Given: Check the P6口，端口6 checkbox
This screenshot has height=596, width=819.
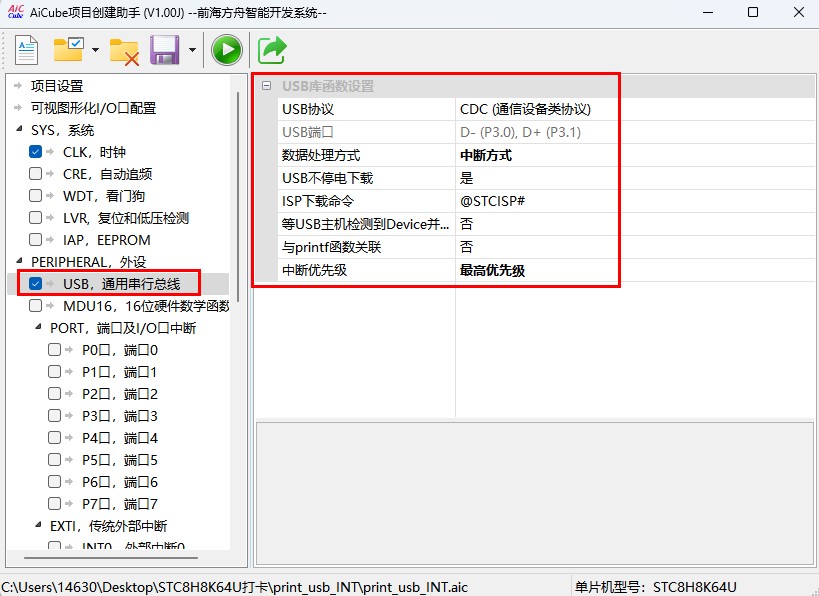Looking at the screenshot, I should [x=54, y=482].
